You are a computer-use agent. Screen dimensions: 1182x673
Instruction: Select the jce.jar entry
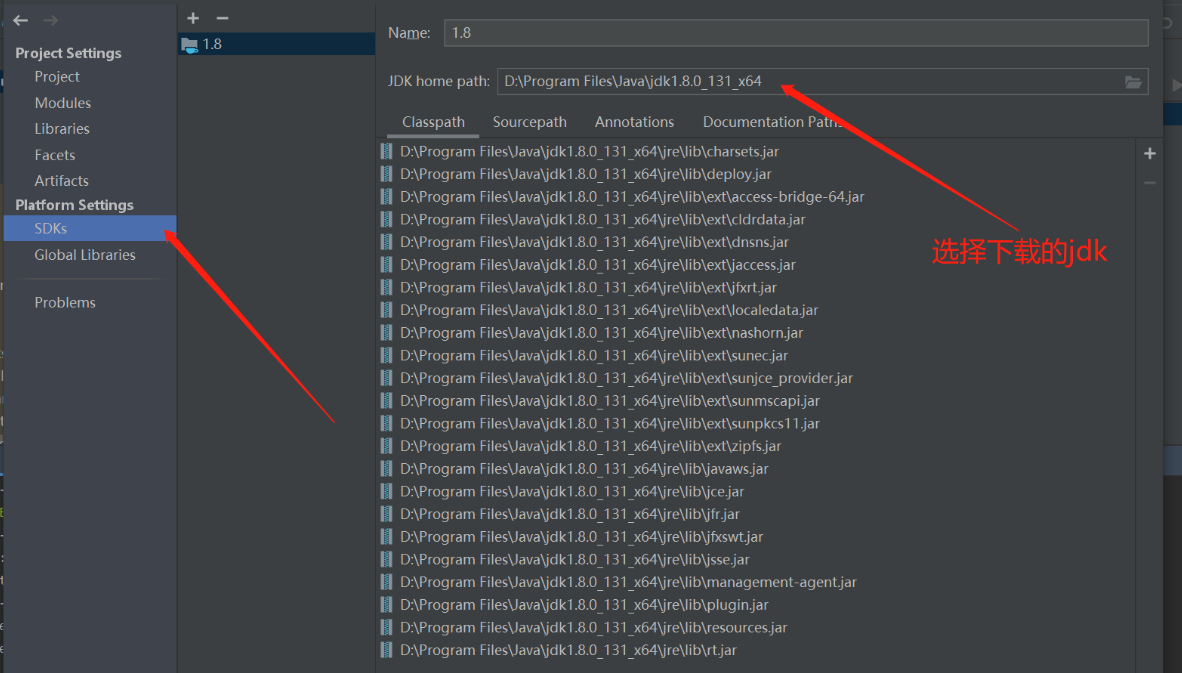coord(572,491)
